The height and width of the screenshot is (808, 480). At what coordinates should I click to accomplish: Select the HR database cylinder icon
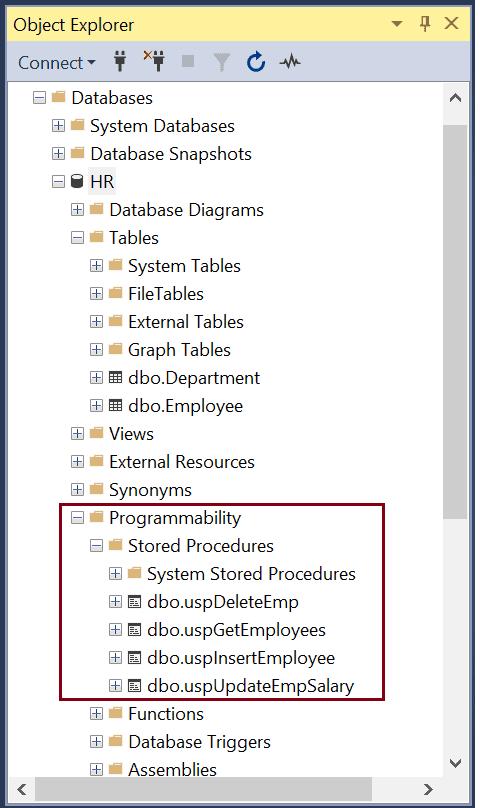click(x=77, y=181)
